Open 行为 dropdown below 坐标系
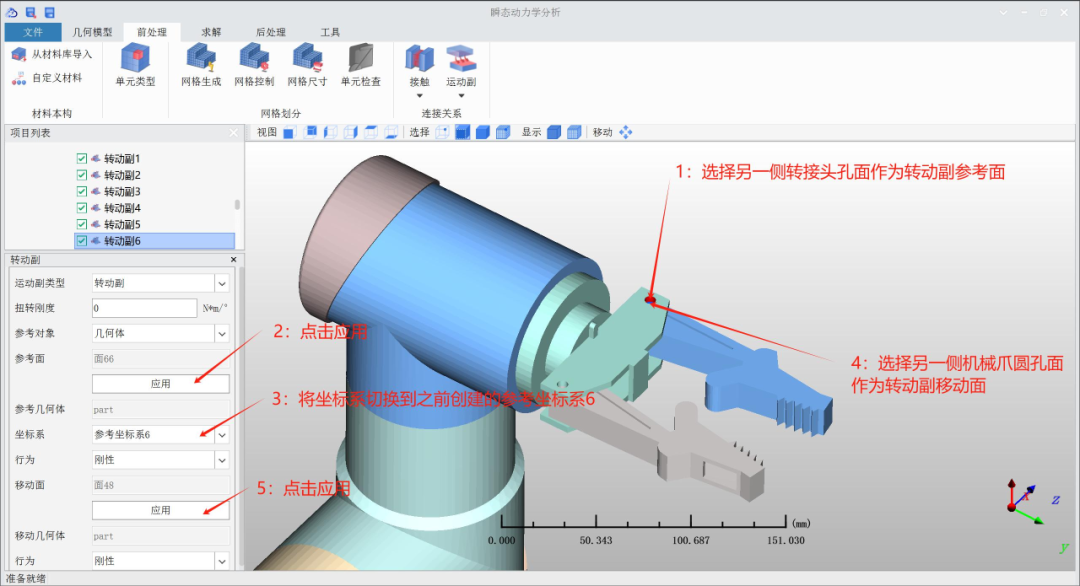This screenshot has height=586, width=1080. coord(222,460)
